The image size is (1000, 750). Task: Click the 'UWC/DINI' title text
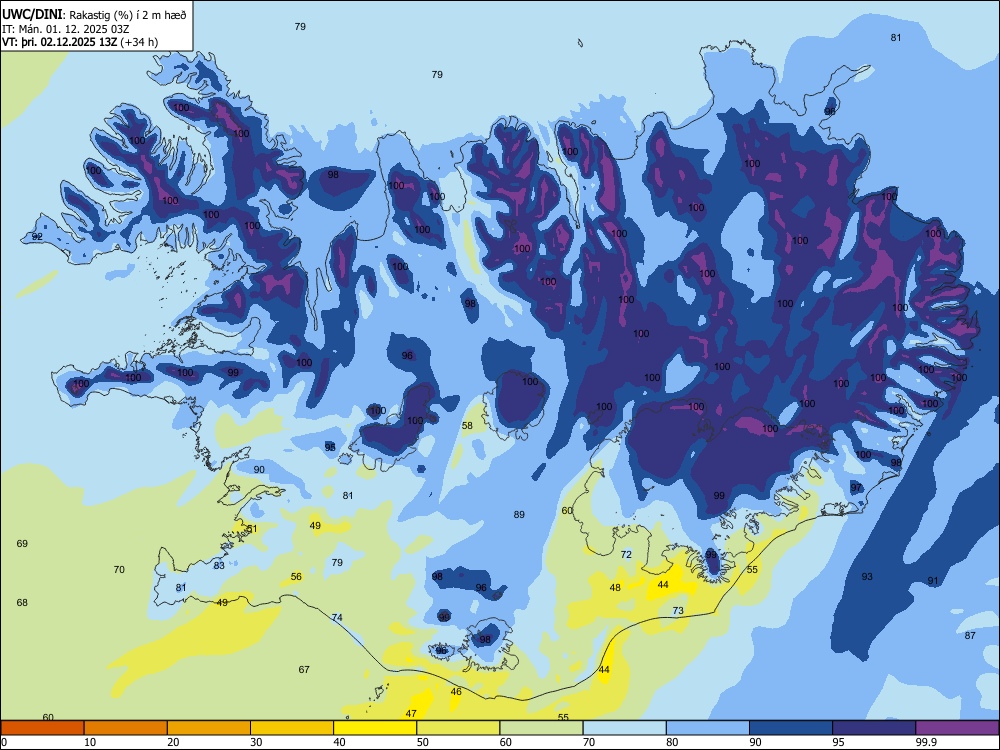[32, 14]
